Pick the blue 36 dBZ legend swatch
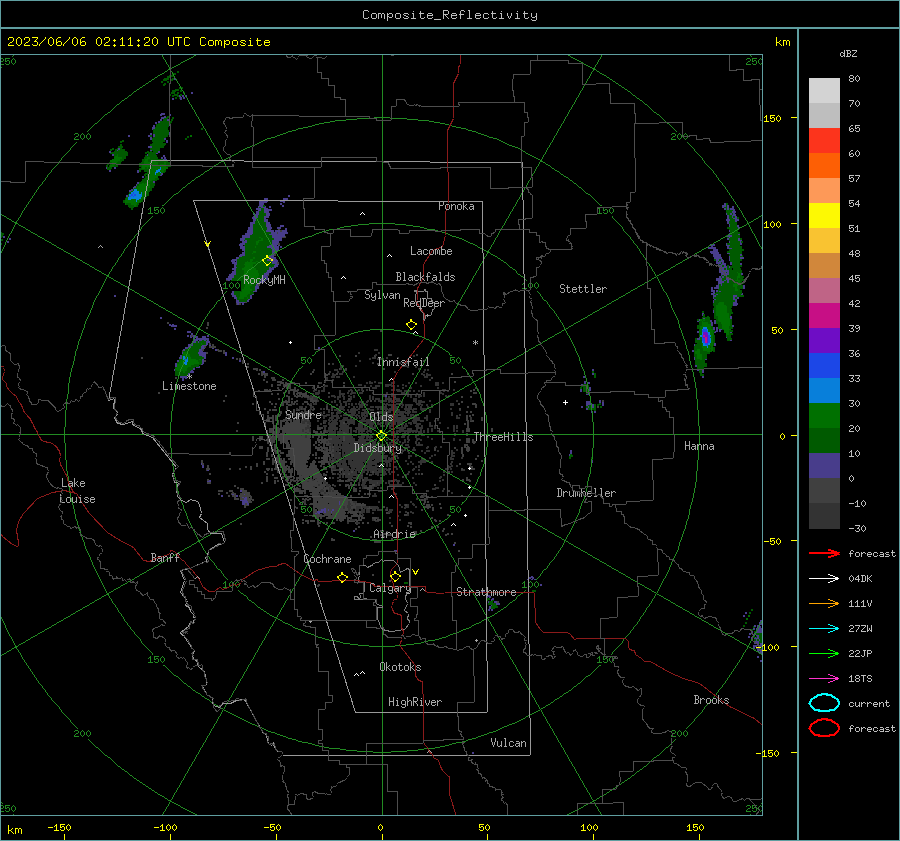The image size is (900, 841). click(x=824, y=365)
